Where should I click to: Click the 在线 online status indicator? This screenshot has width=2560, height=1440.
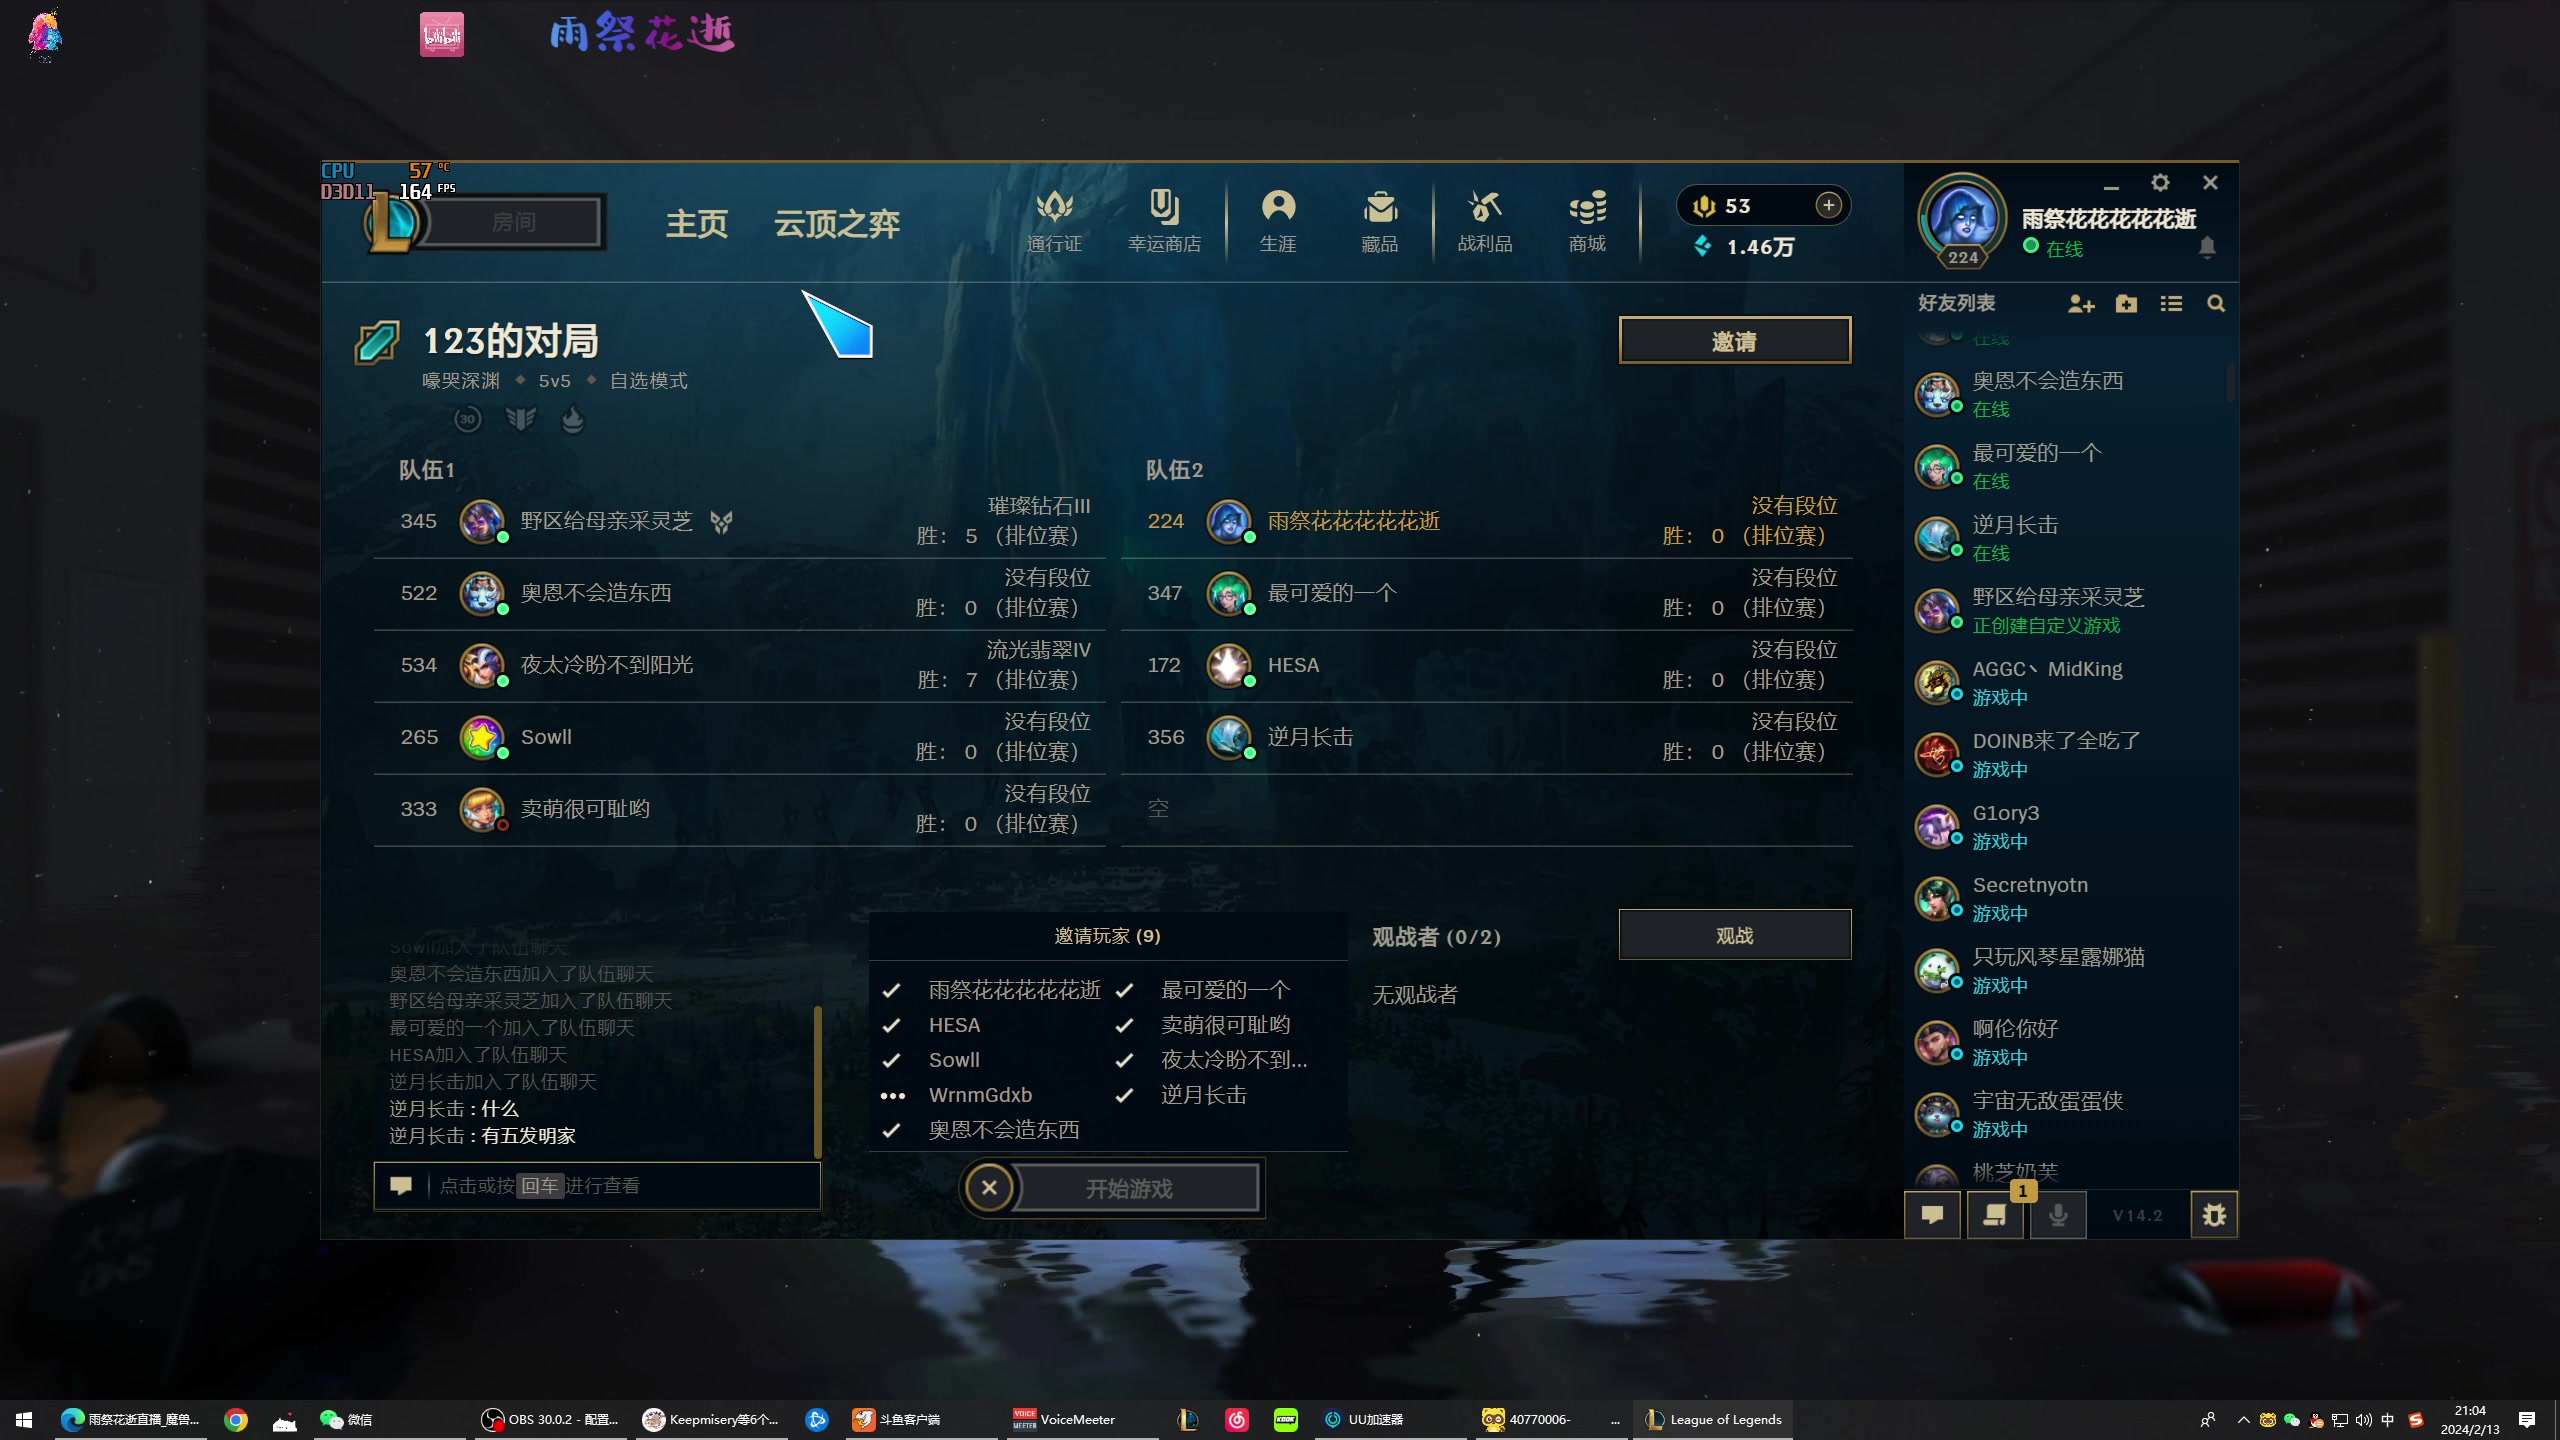point(2053,248)
